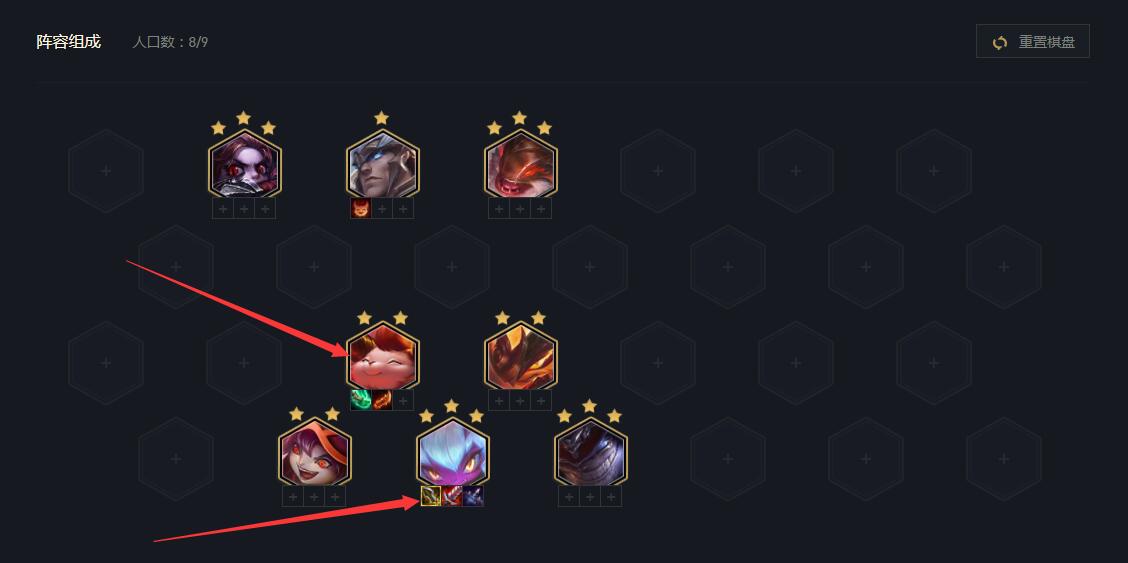Select the one-star armored knight champion

click(x=383, y=165)
